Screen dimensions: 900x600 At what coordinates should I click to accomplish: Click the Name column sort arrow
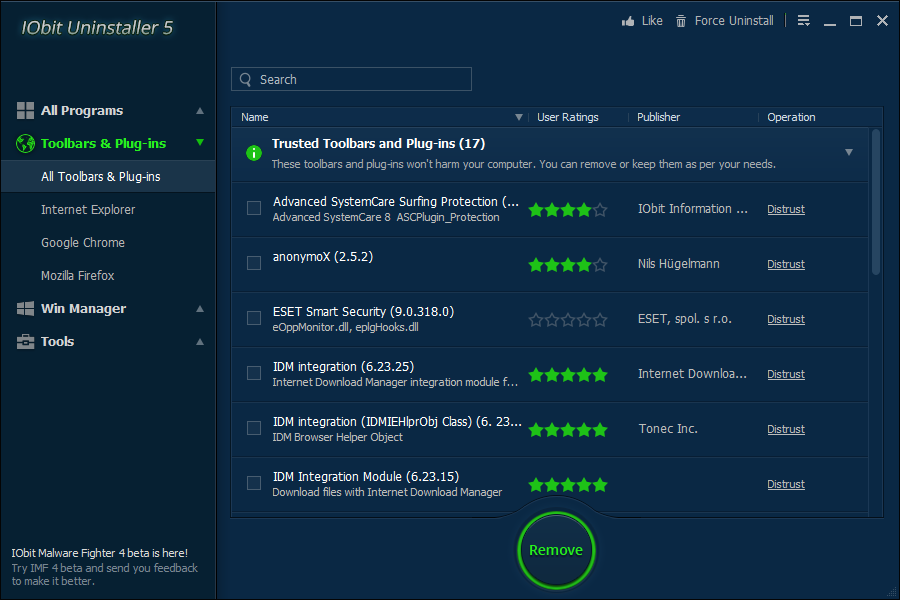coord(518,117)
